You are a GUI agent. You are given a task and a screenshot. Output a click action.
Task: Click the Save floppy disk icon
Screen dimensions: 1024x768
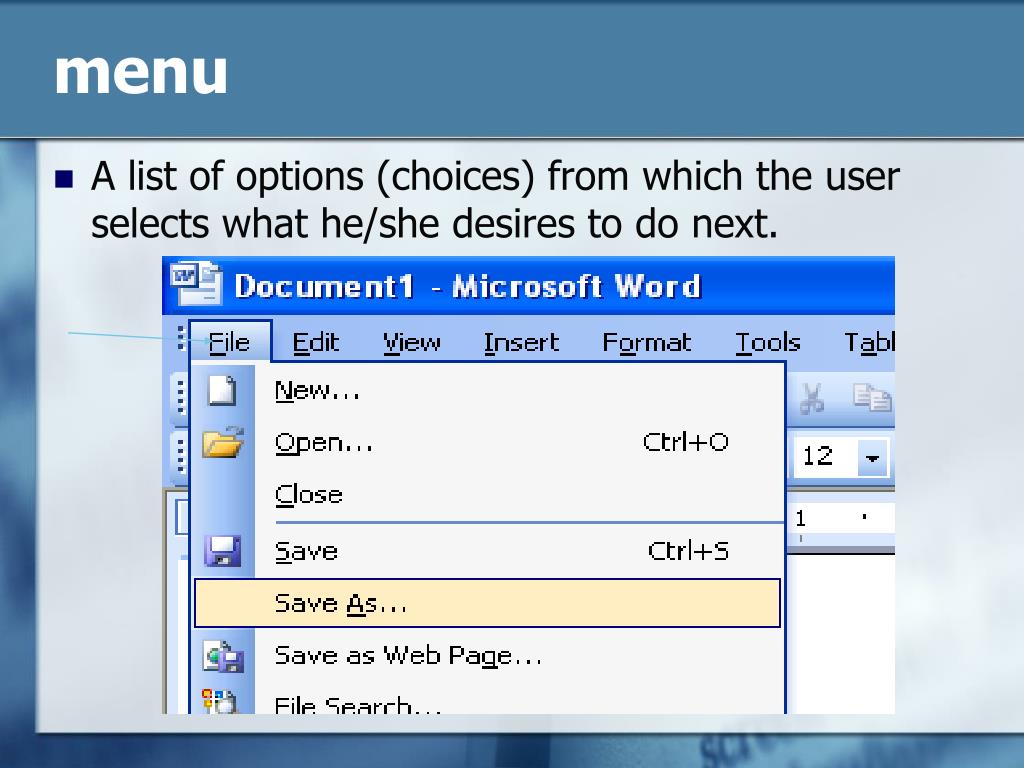(223, 551)
